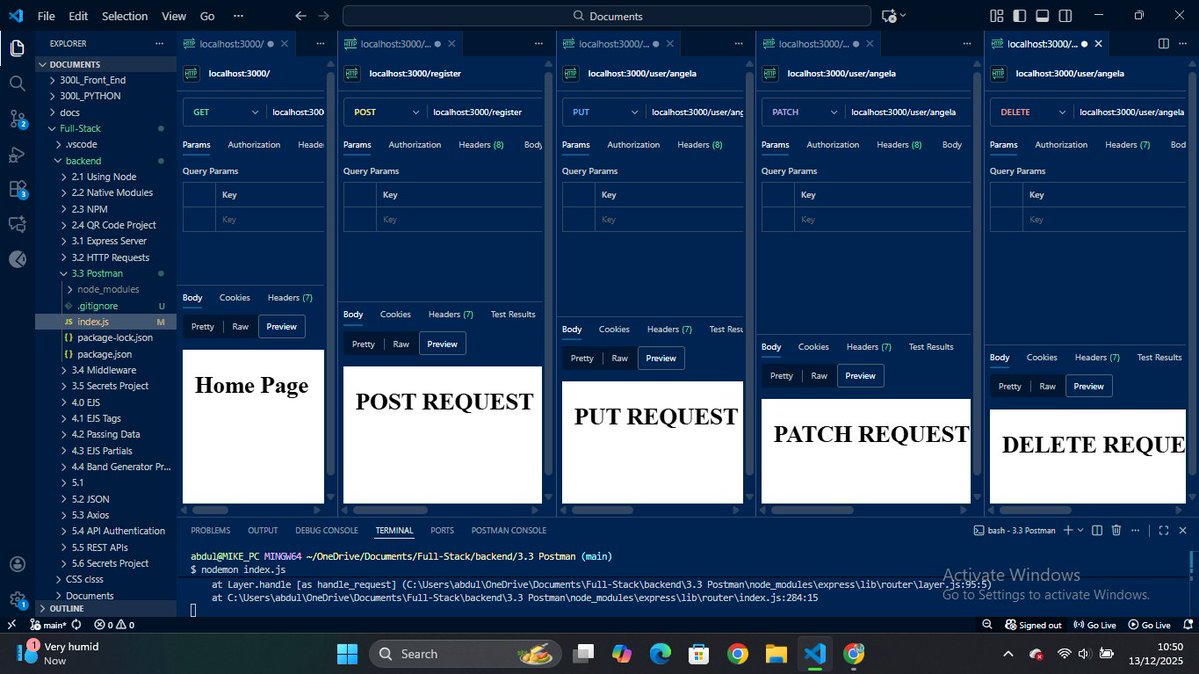Toggle the primary side bar visibility
Viewport: 1199px width, 674px height.
(1019, 15)
